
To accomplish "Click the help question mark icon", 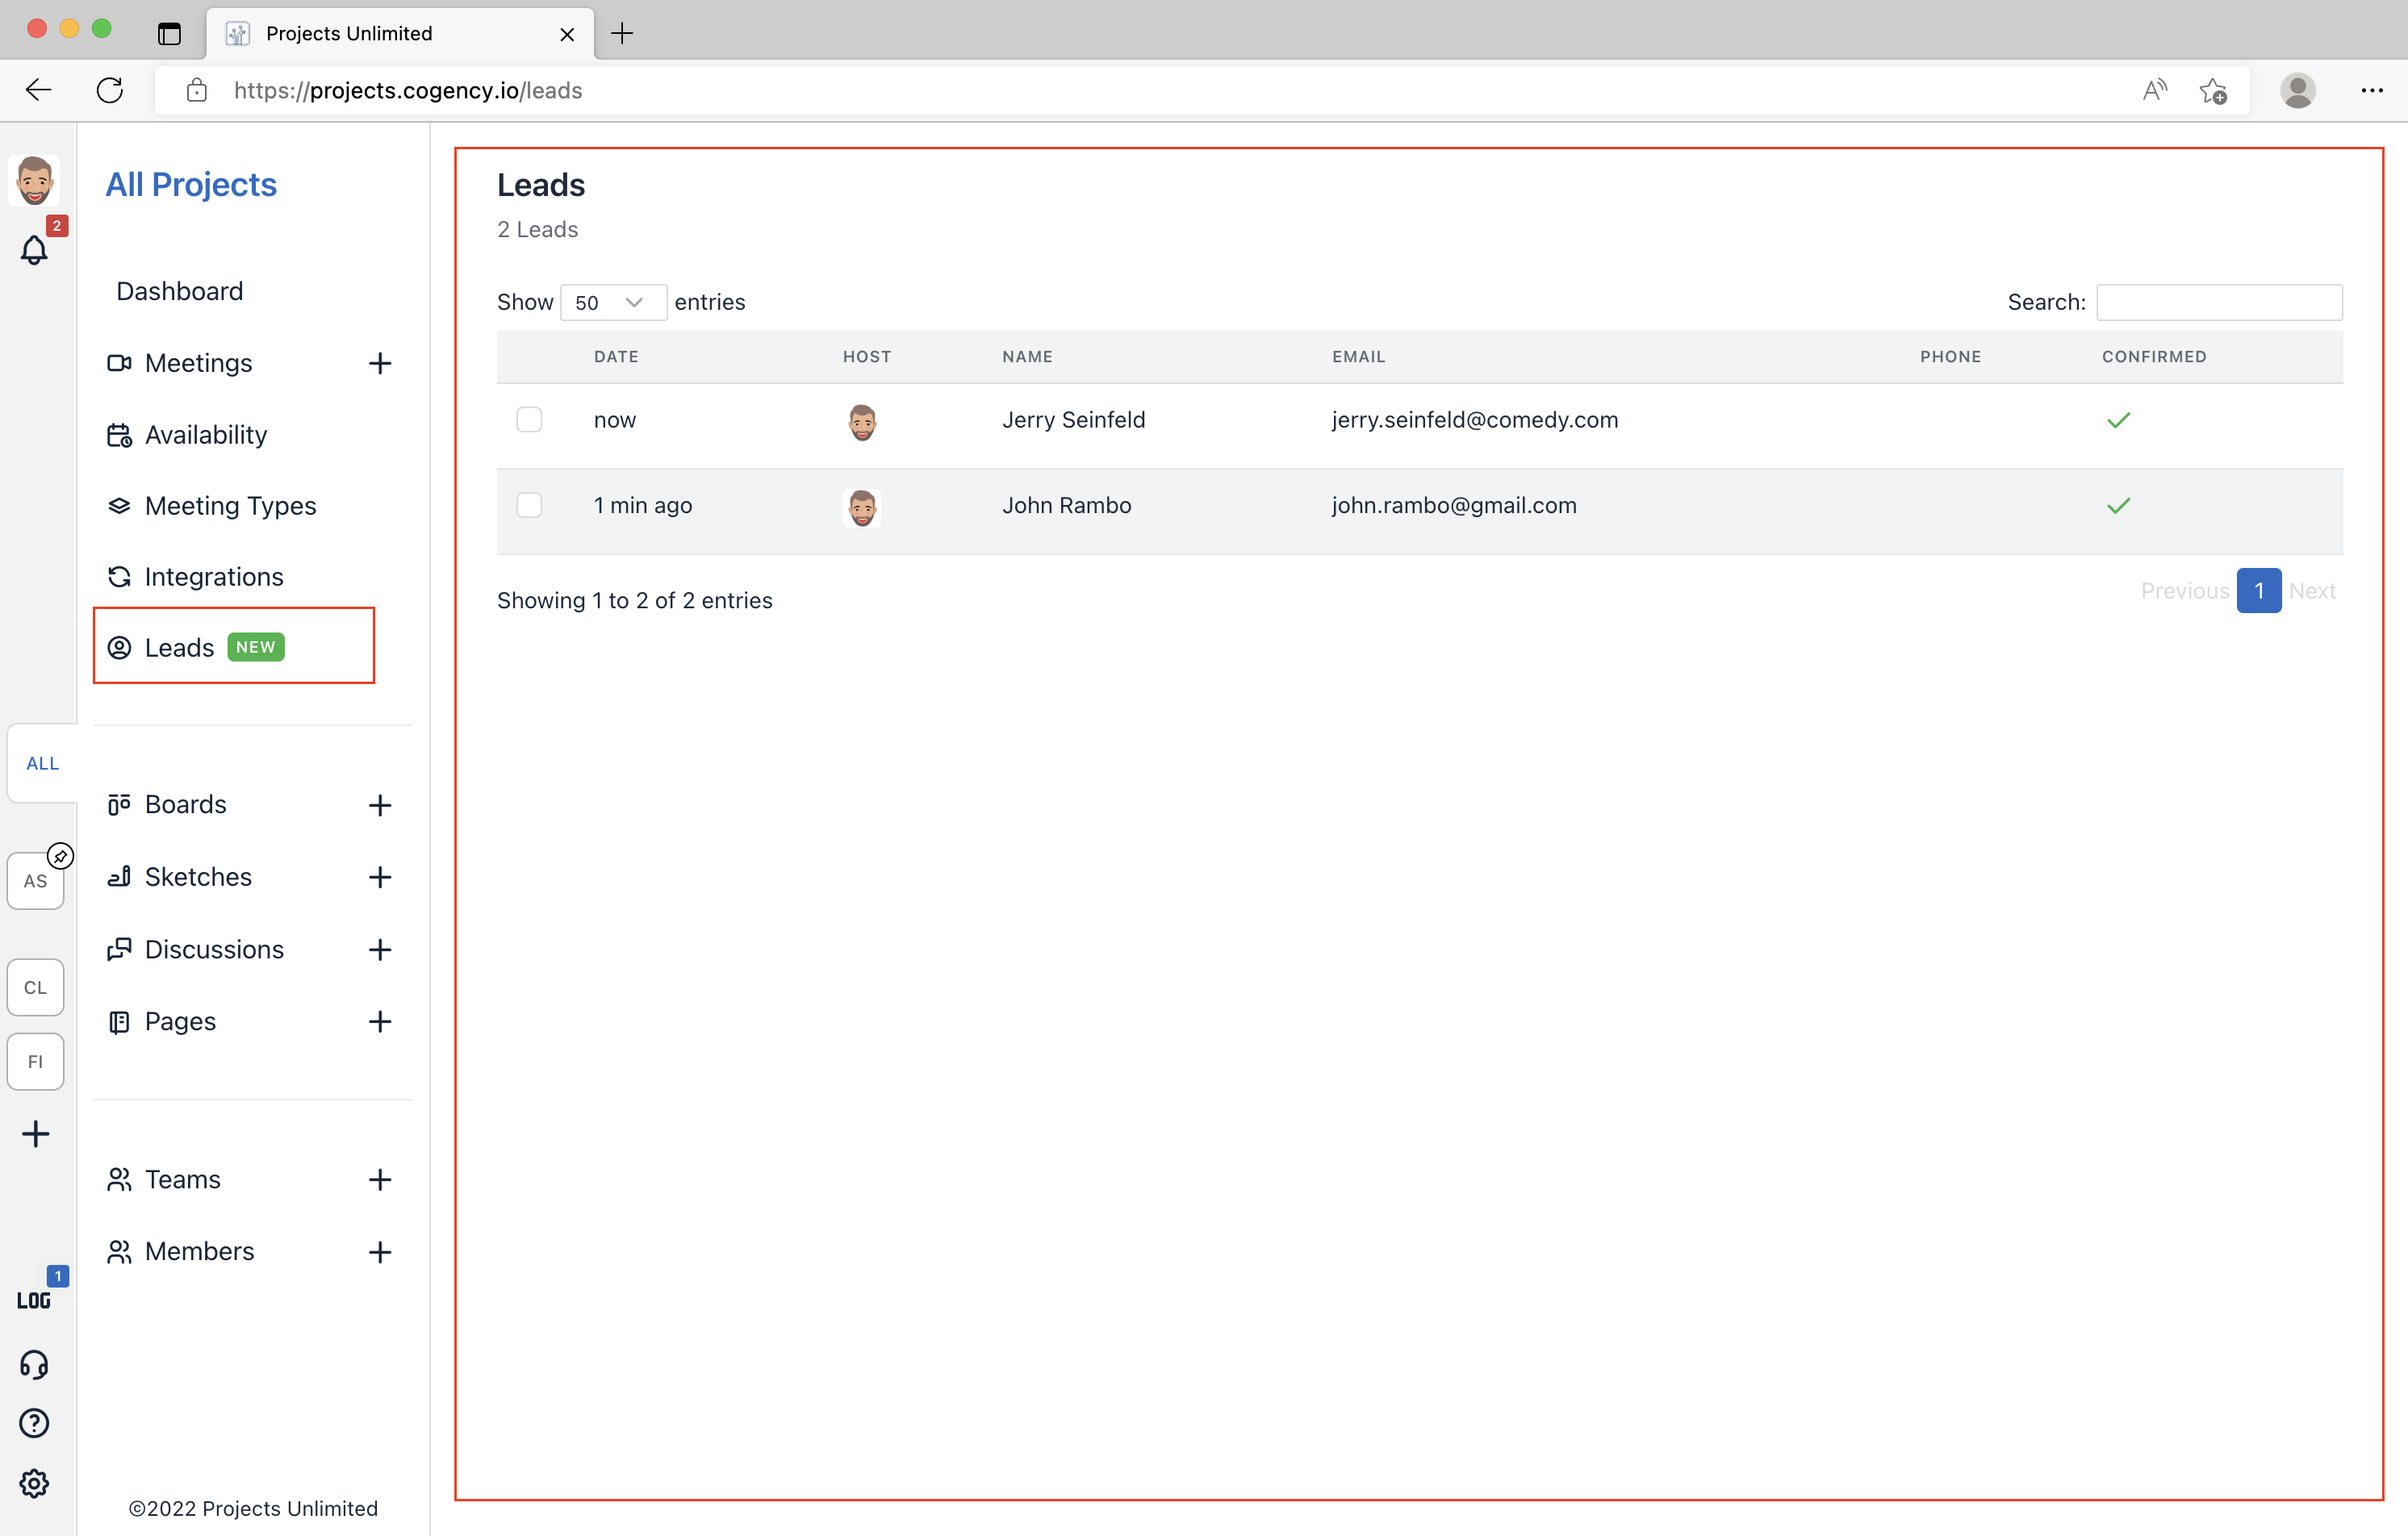I will (34, 1423).
